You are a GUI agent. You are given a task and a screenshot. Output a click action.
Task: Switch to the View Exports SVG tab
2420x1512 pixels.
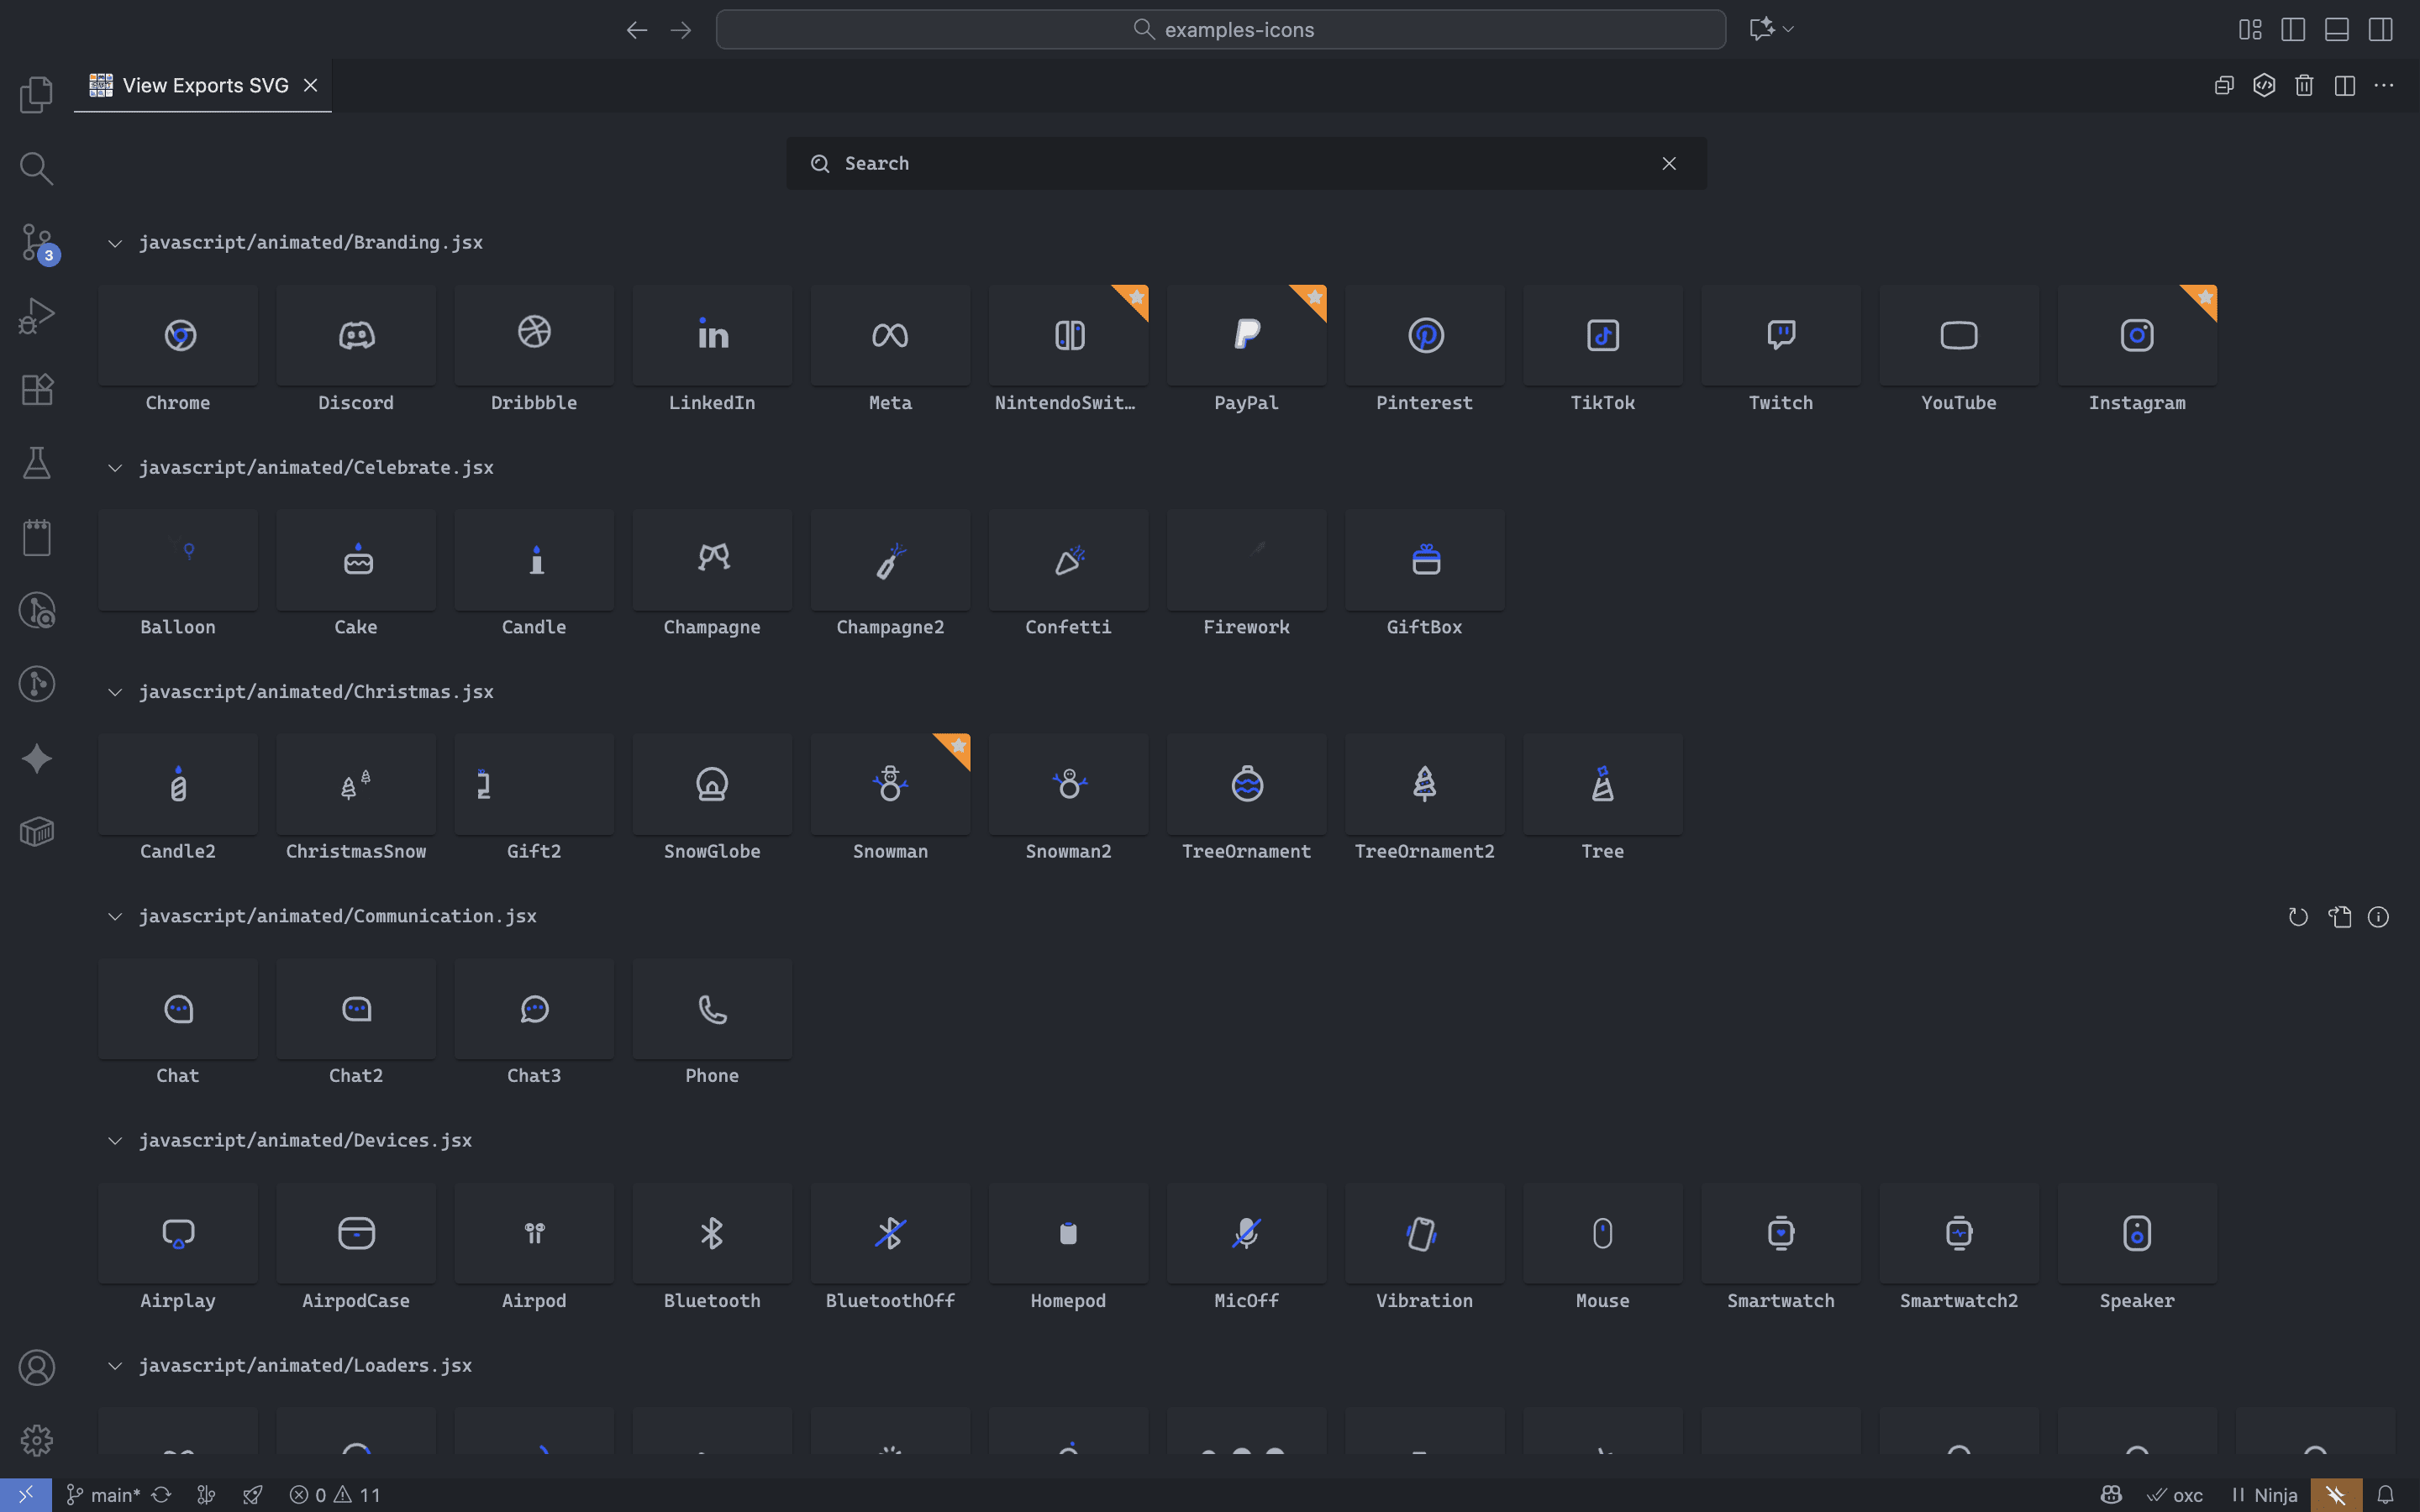203,85
